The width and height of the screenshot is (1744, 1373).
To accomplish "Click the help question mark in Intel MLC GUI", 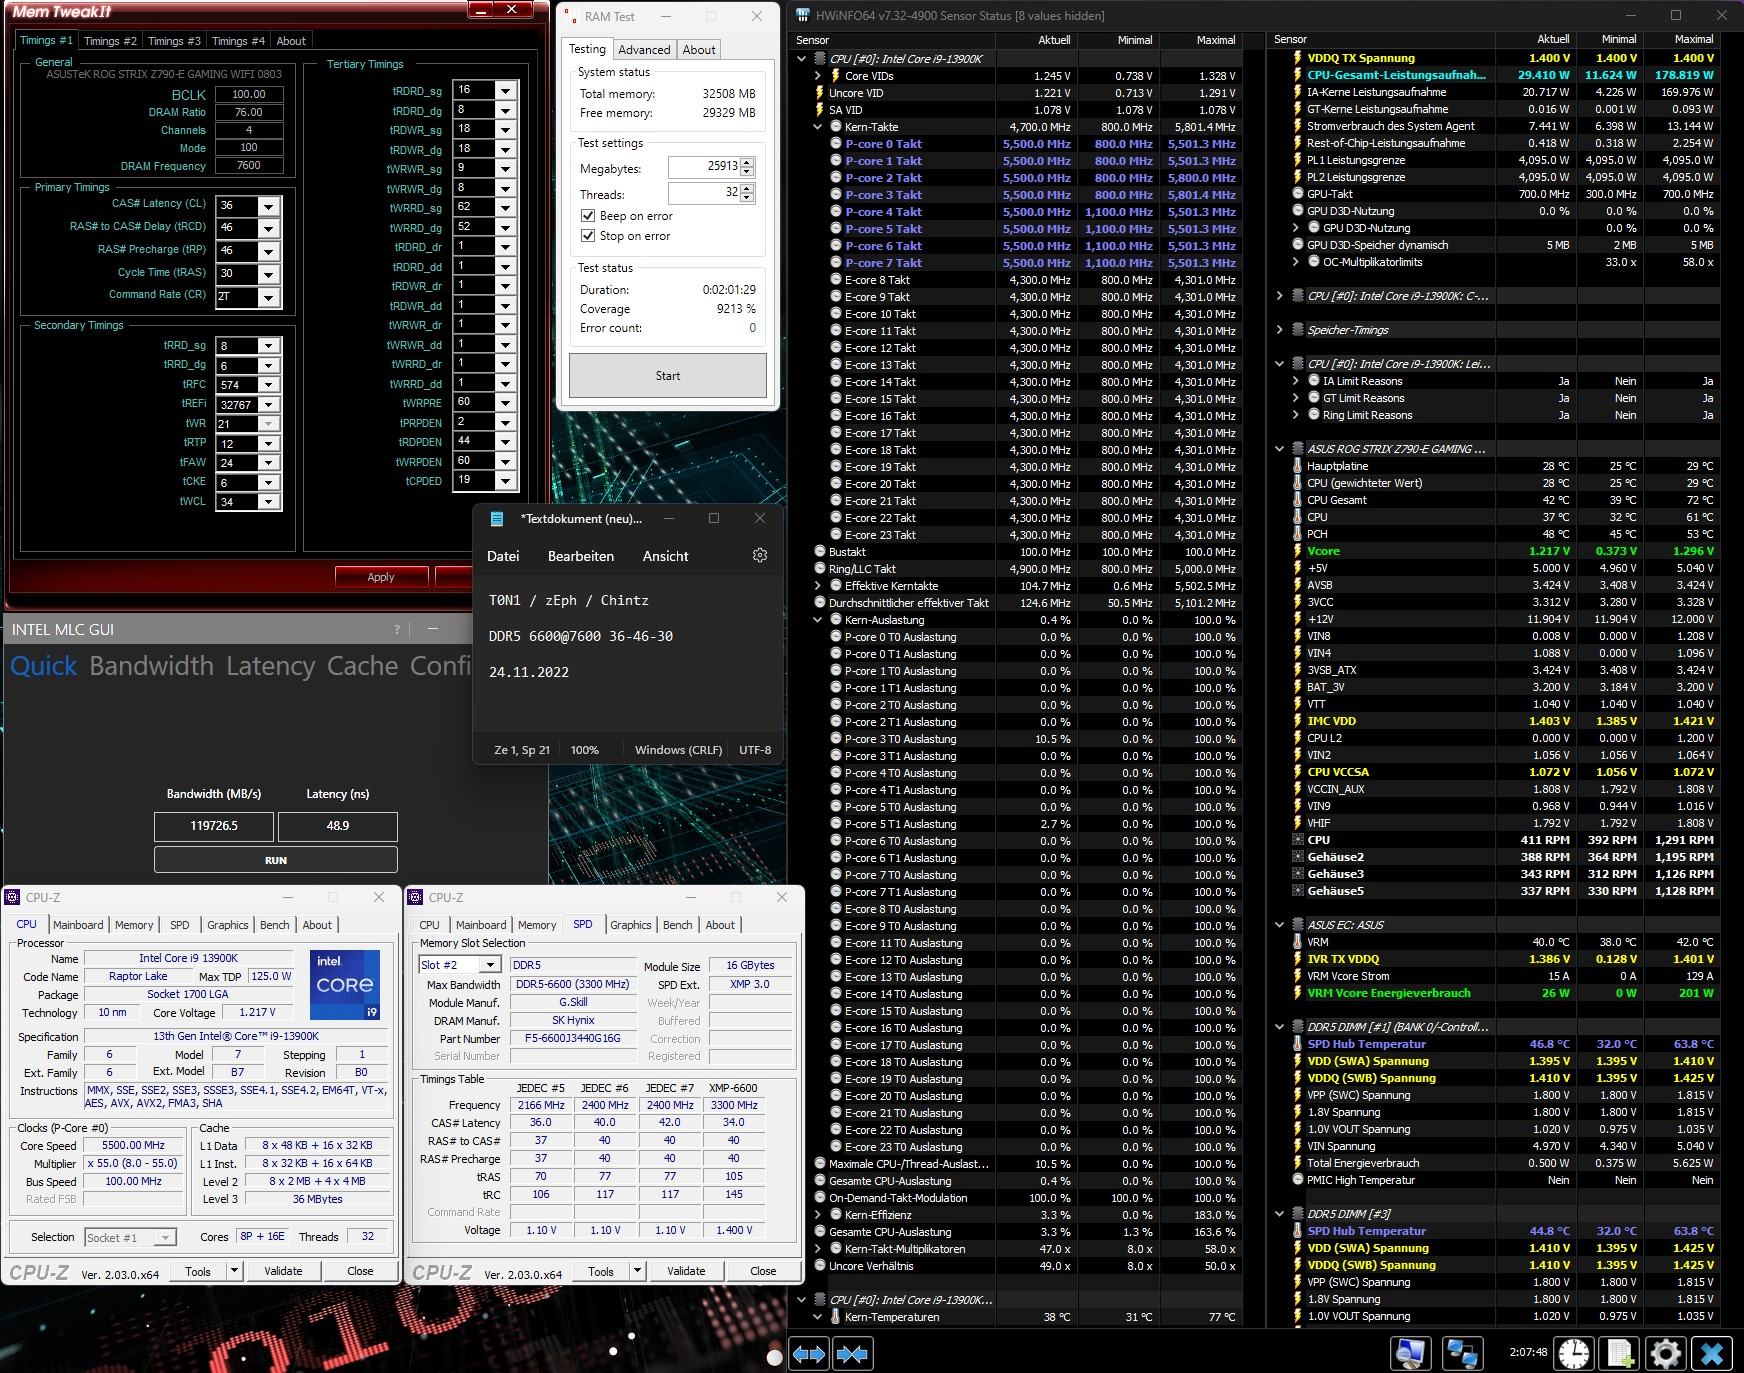I will pyautogui.click(x=397, y=629).
